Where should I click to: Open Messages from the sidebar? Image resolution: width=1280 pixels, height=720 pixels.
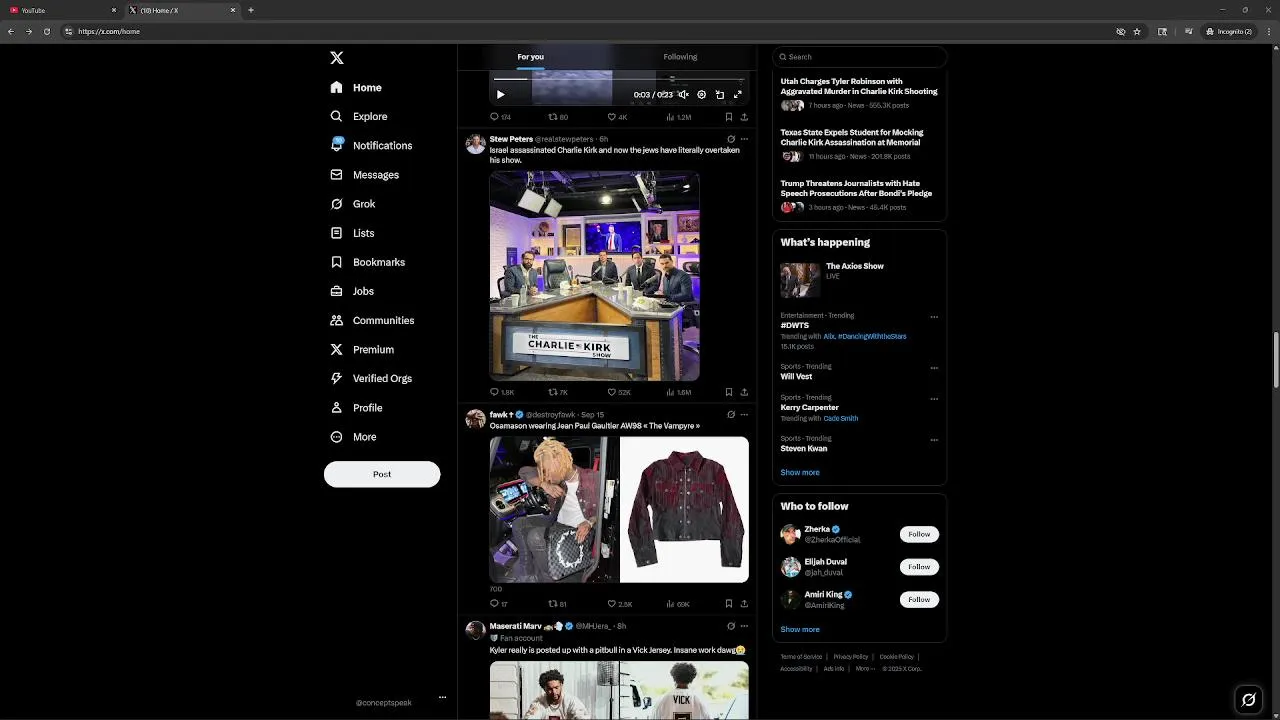coord(364,175)
